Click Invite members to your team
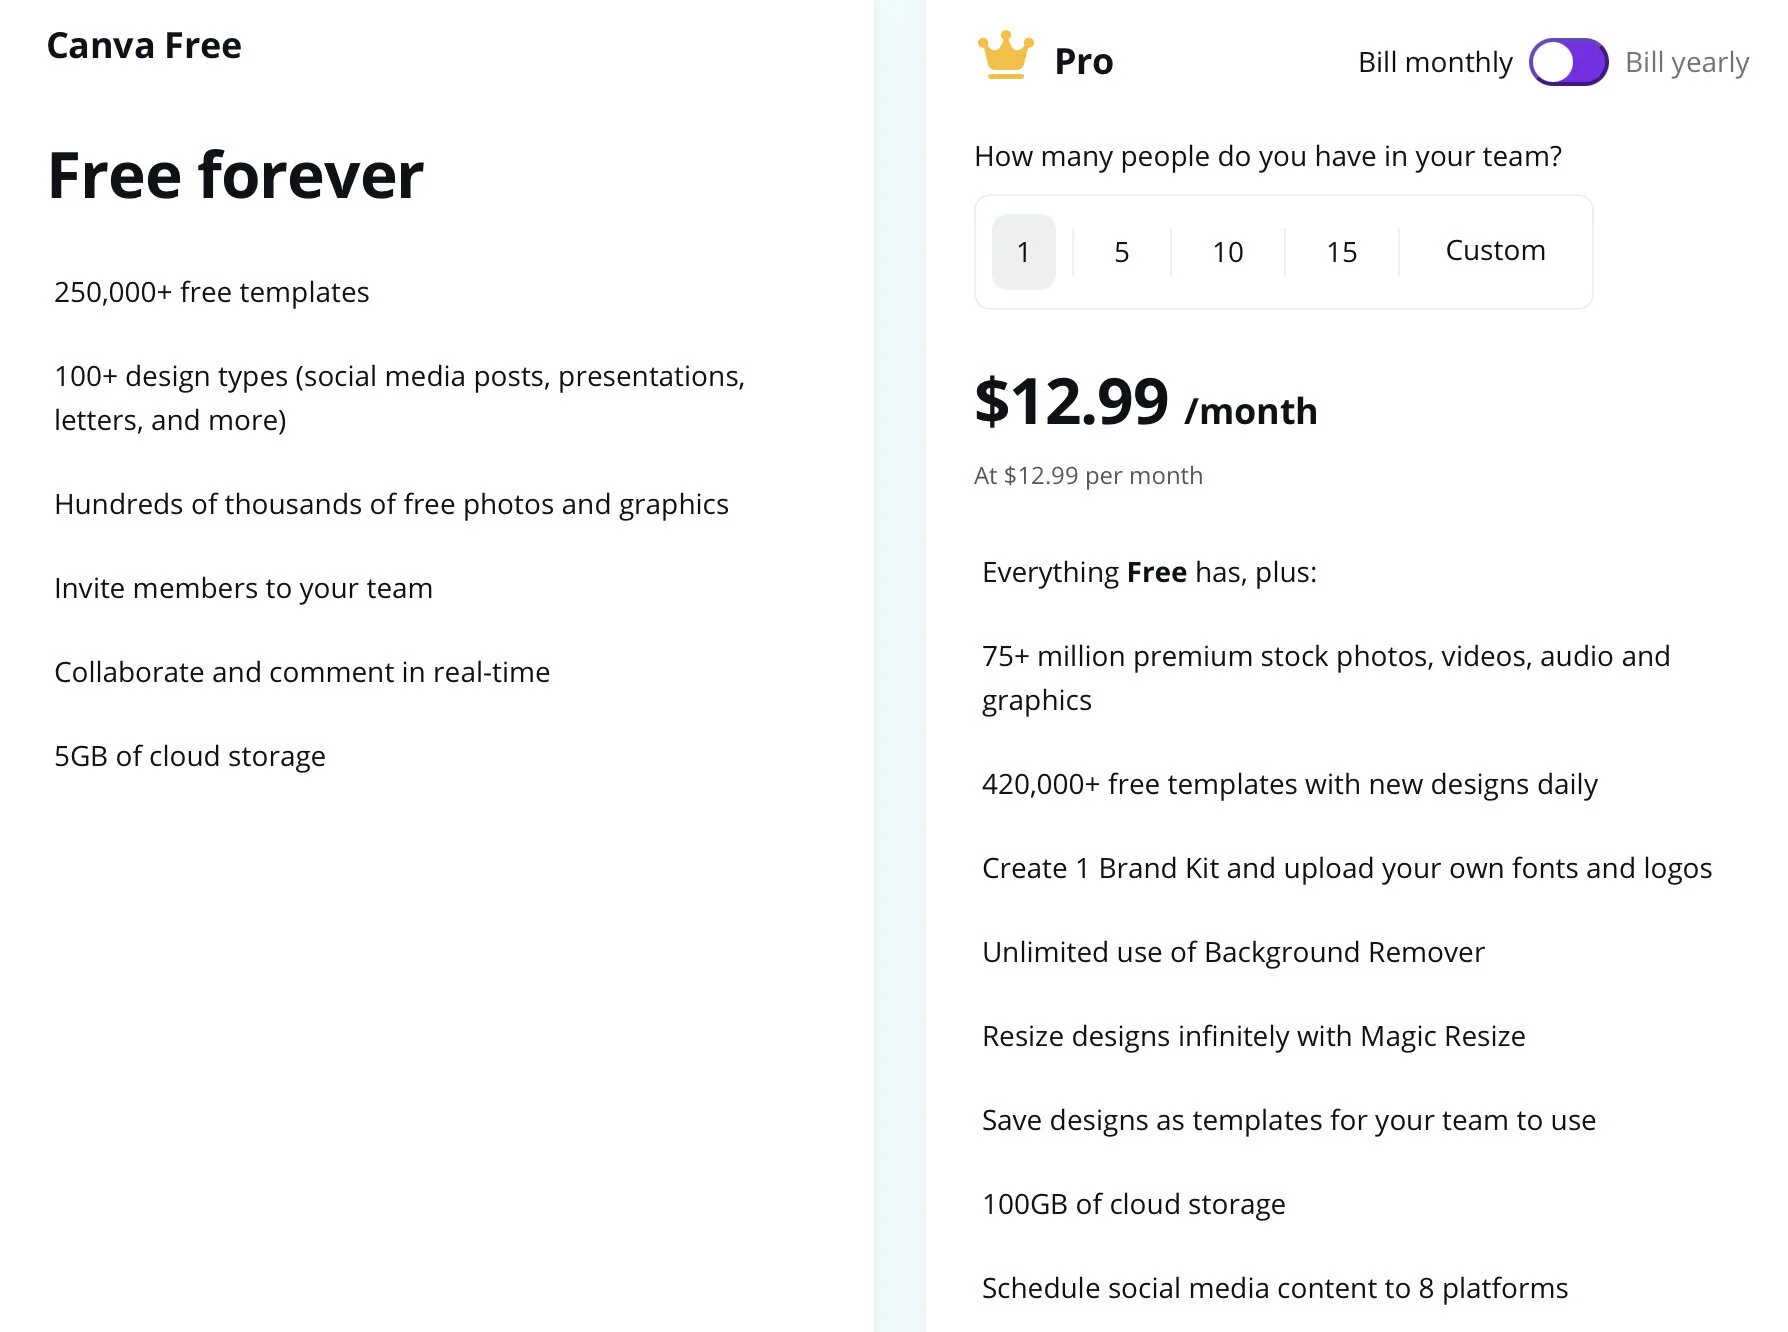 [x=243, y=588]
